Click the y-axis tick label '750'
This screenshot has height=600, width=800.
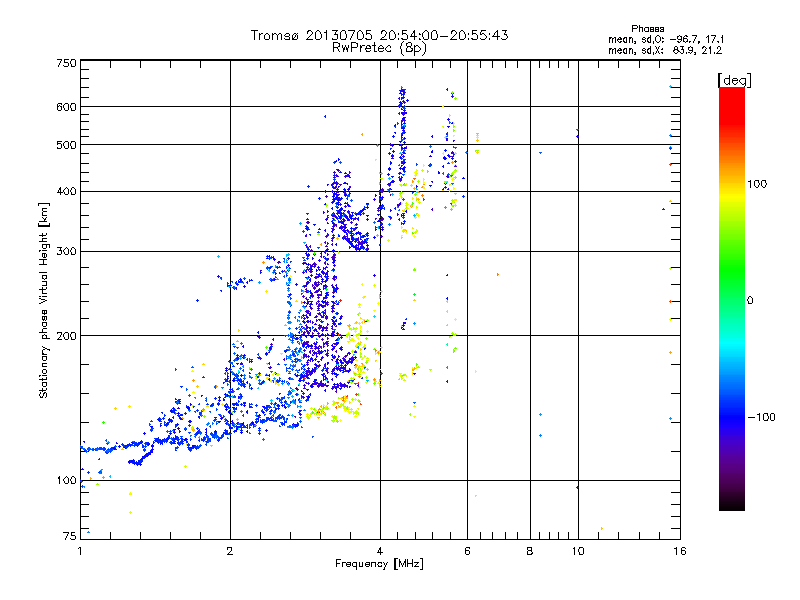click(x=66, y=64)
